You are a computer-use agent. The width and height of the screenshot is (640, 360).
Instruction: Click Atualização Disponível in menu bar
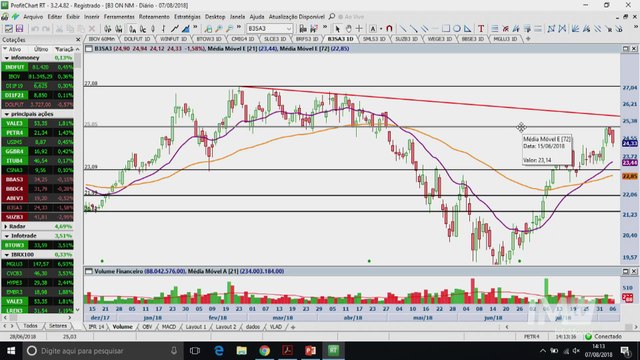[x=297, y=17]
